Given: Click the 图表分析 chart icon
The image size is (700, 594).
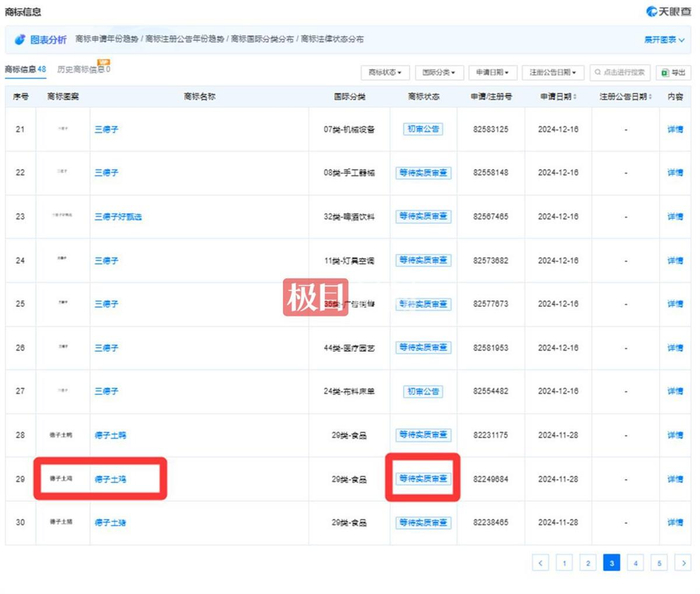Looking at the screenshot, I should tap(20, 40).
